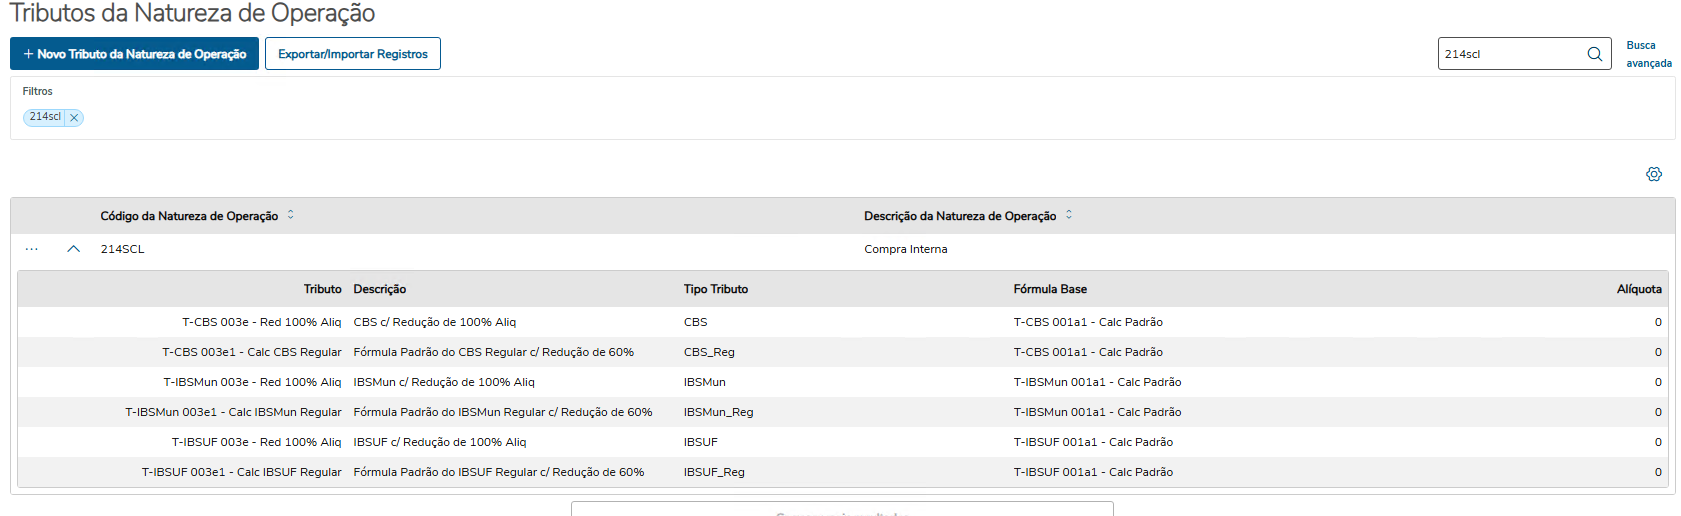The image size is (1681, 516).
Task: Open the three-dots actions menu for 214SCL
Action: pyautogui.click(x=32, y=249)
